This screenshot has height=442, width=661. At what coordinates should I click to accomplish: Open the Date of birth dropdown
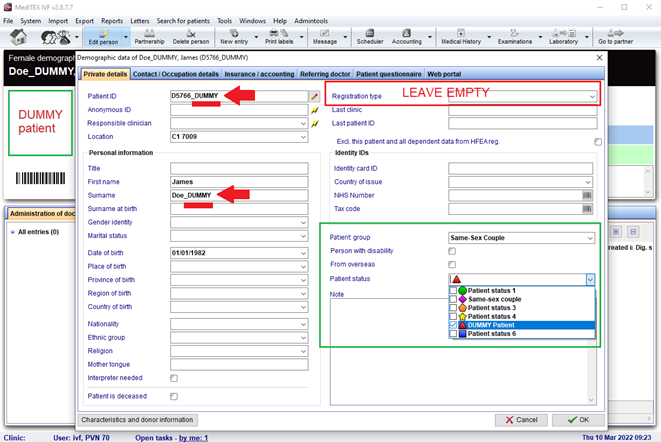pyautogui.click(x=303, y=253)
